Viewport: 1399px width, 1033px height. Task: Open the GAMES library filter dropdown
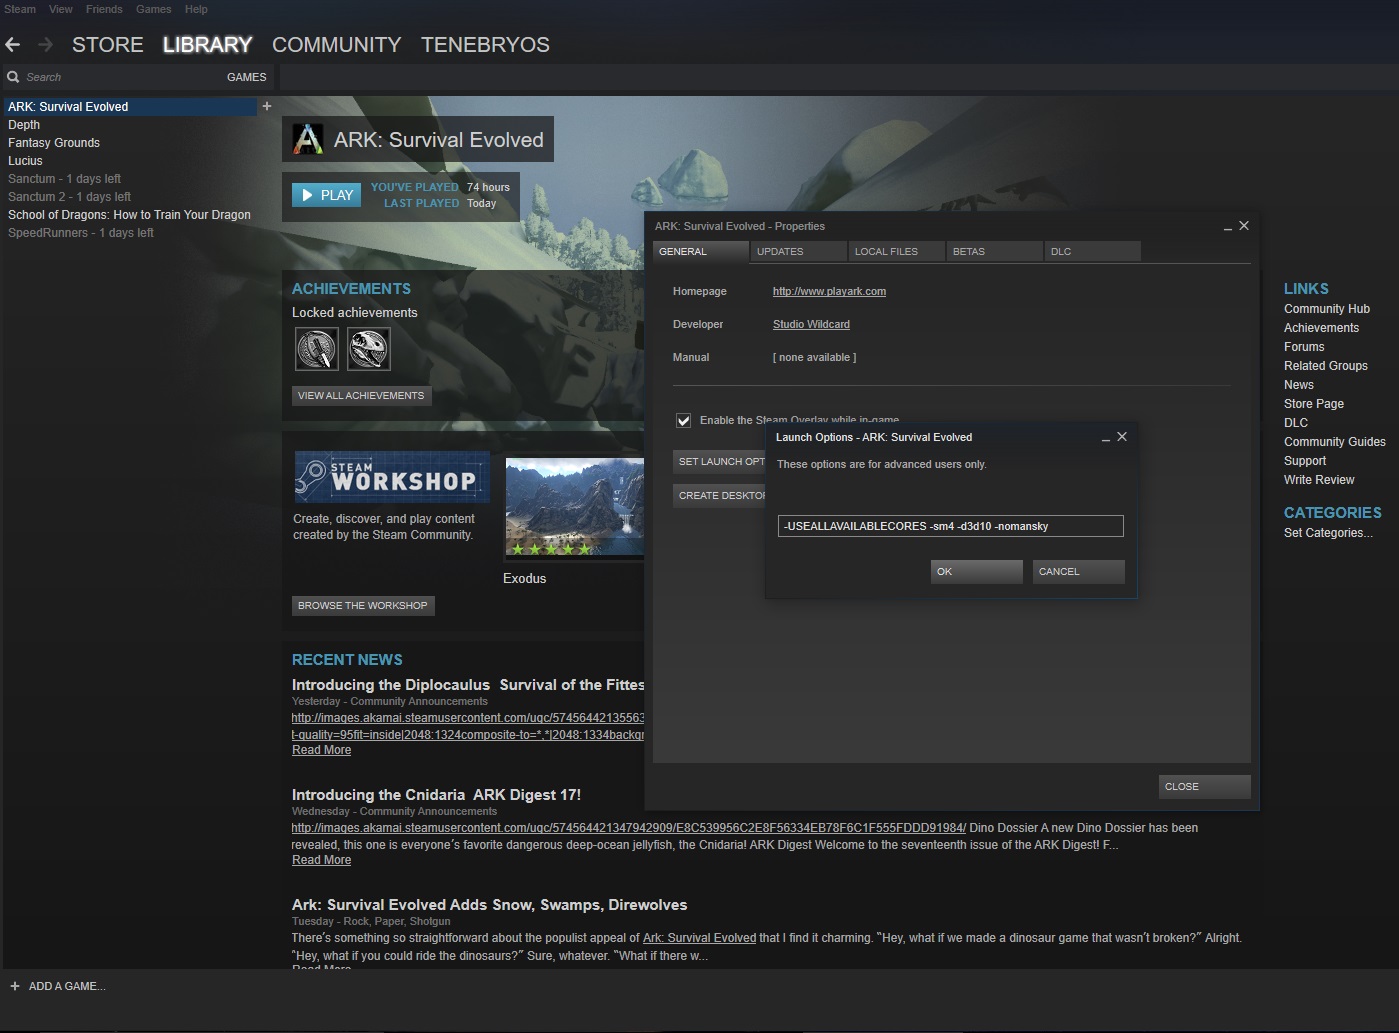point(246,77)
